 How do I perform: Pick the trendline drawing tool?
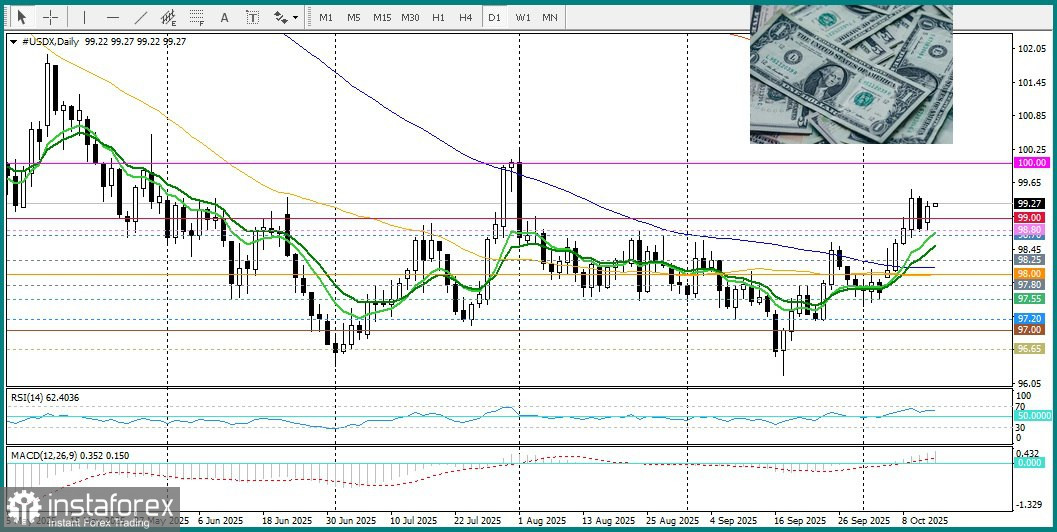pos(141,18)
